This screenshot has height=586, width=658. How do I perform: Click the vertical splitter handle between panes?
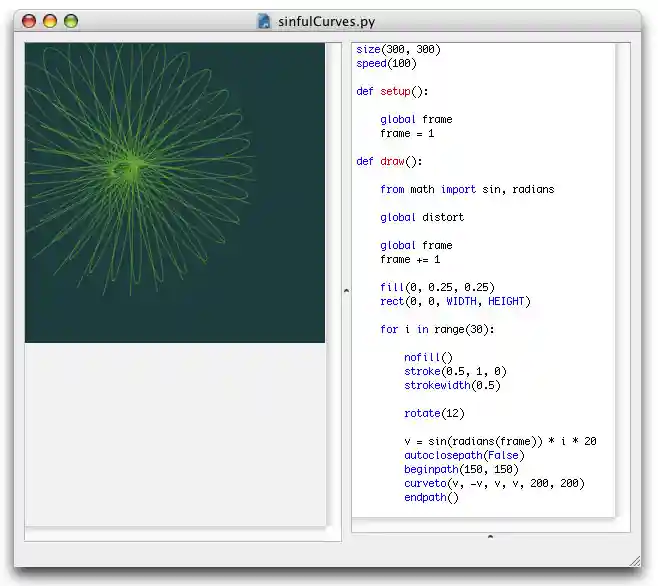(x=346, y=290)
